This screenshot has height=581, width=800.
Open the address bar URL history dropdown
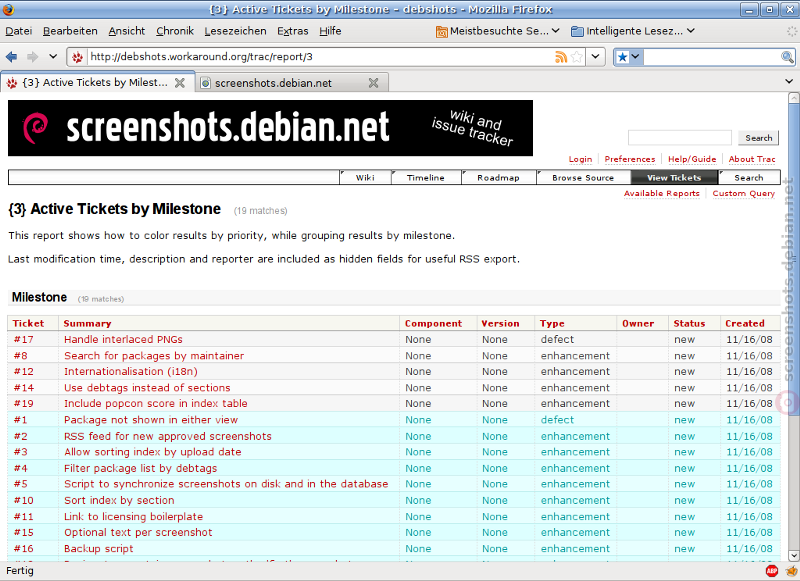pyautogui.click(x=595, y=57)
